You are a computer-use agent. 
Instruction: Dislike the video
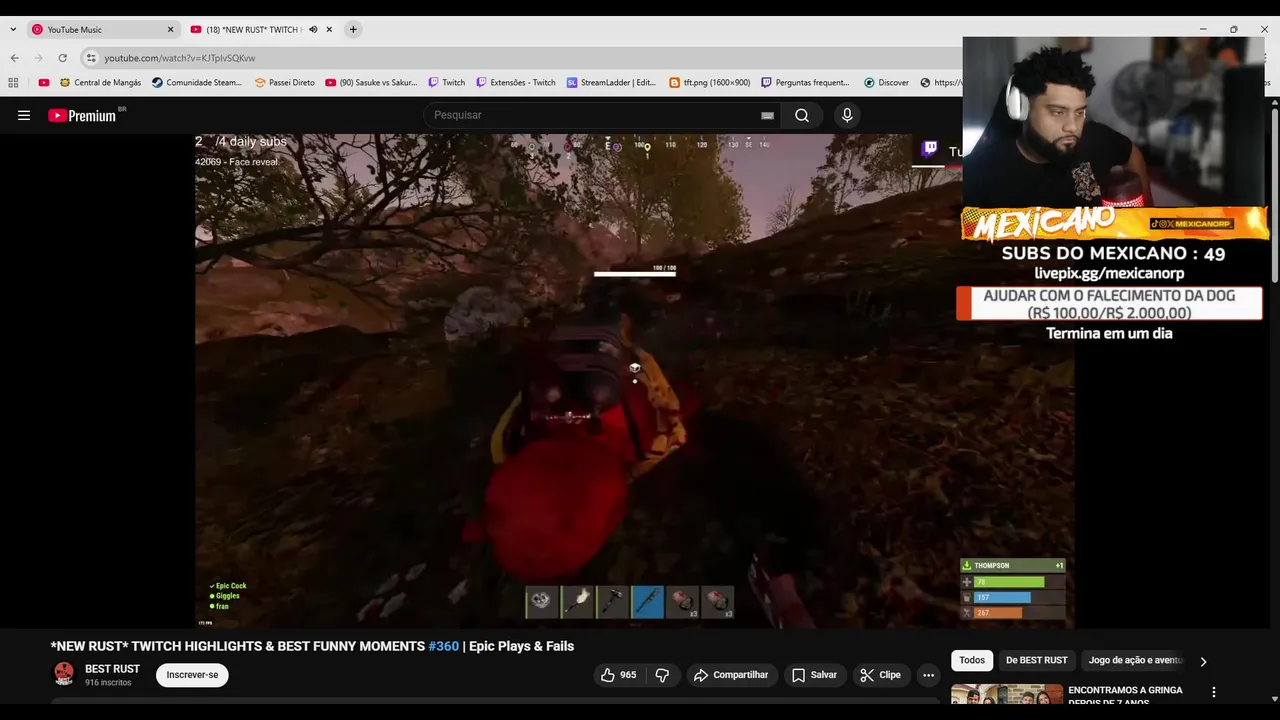click(662, 675)
